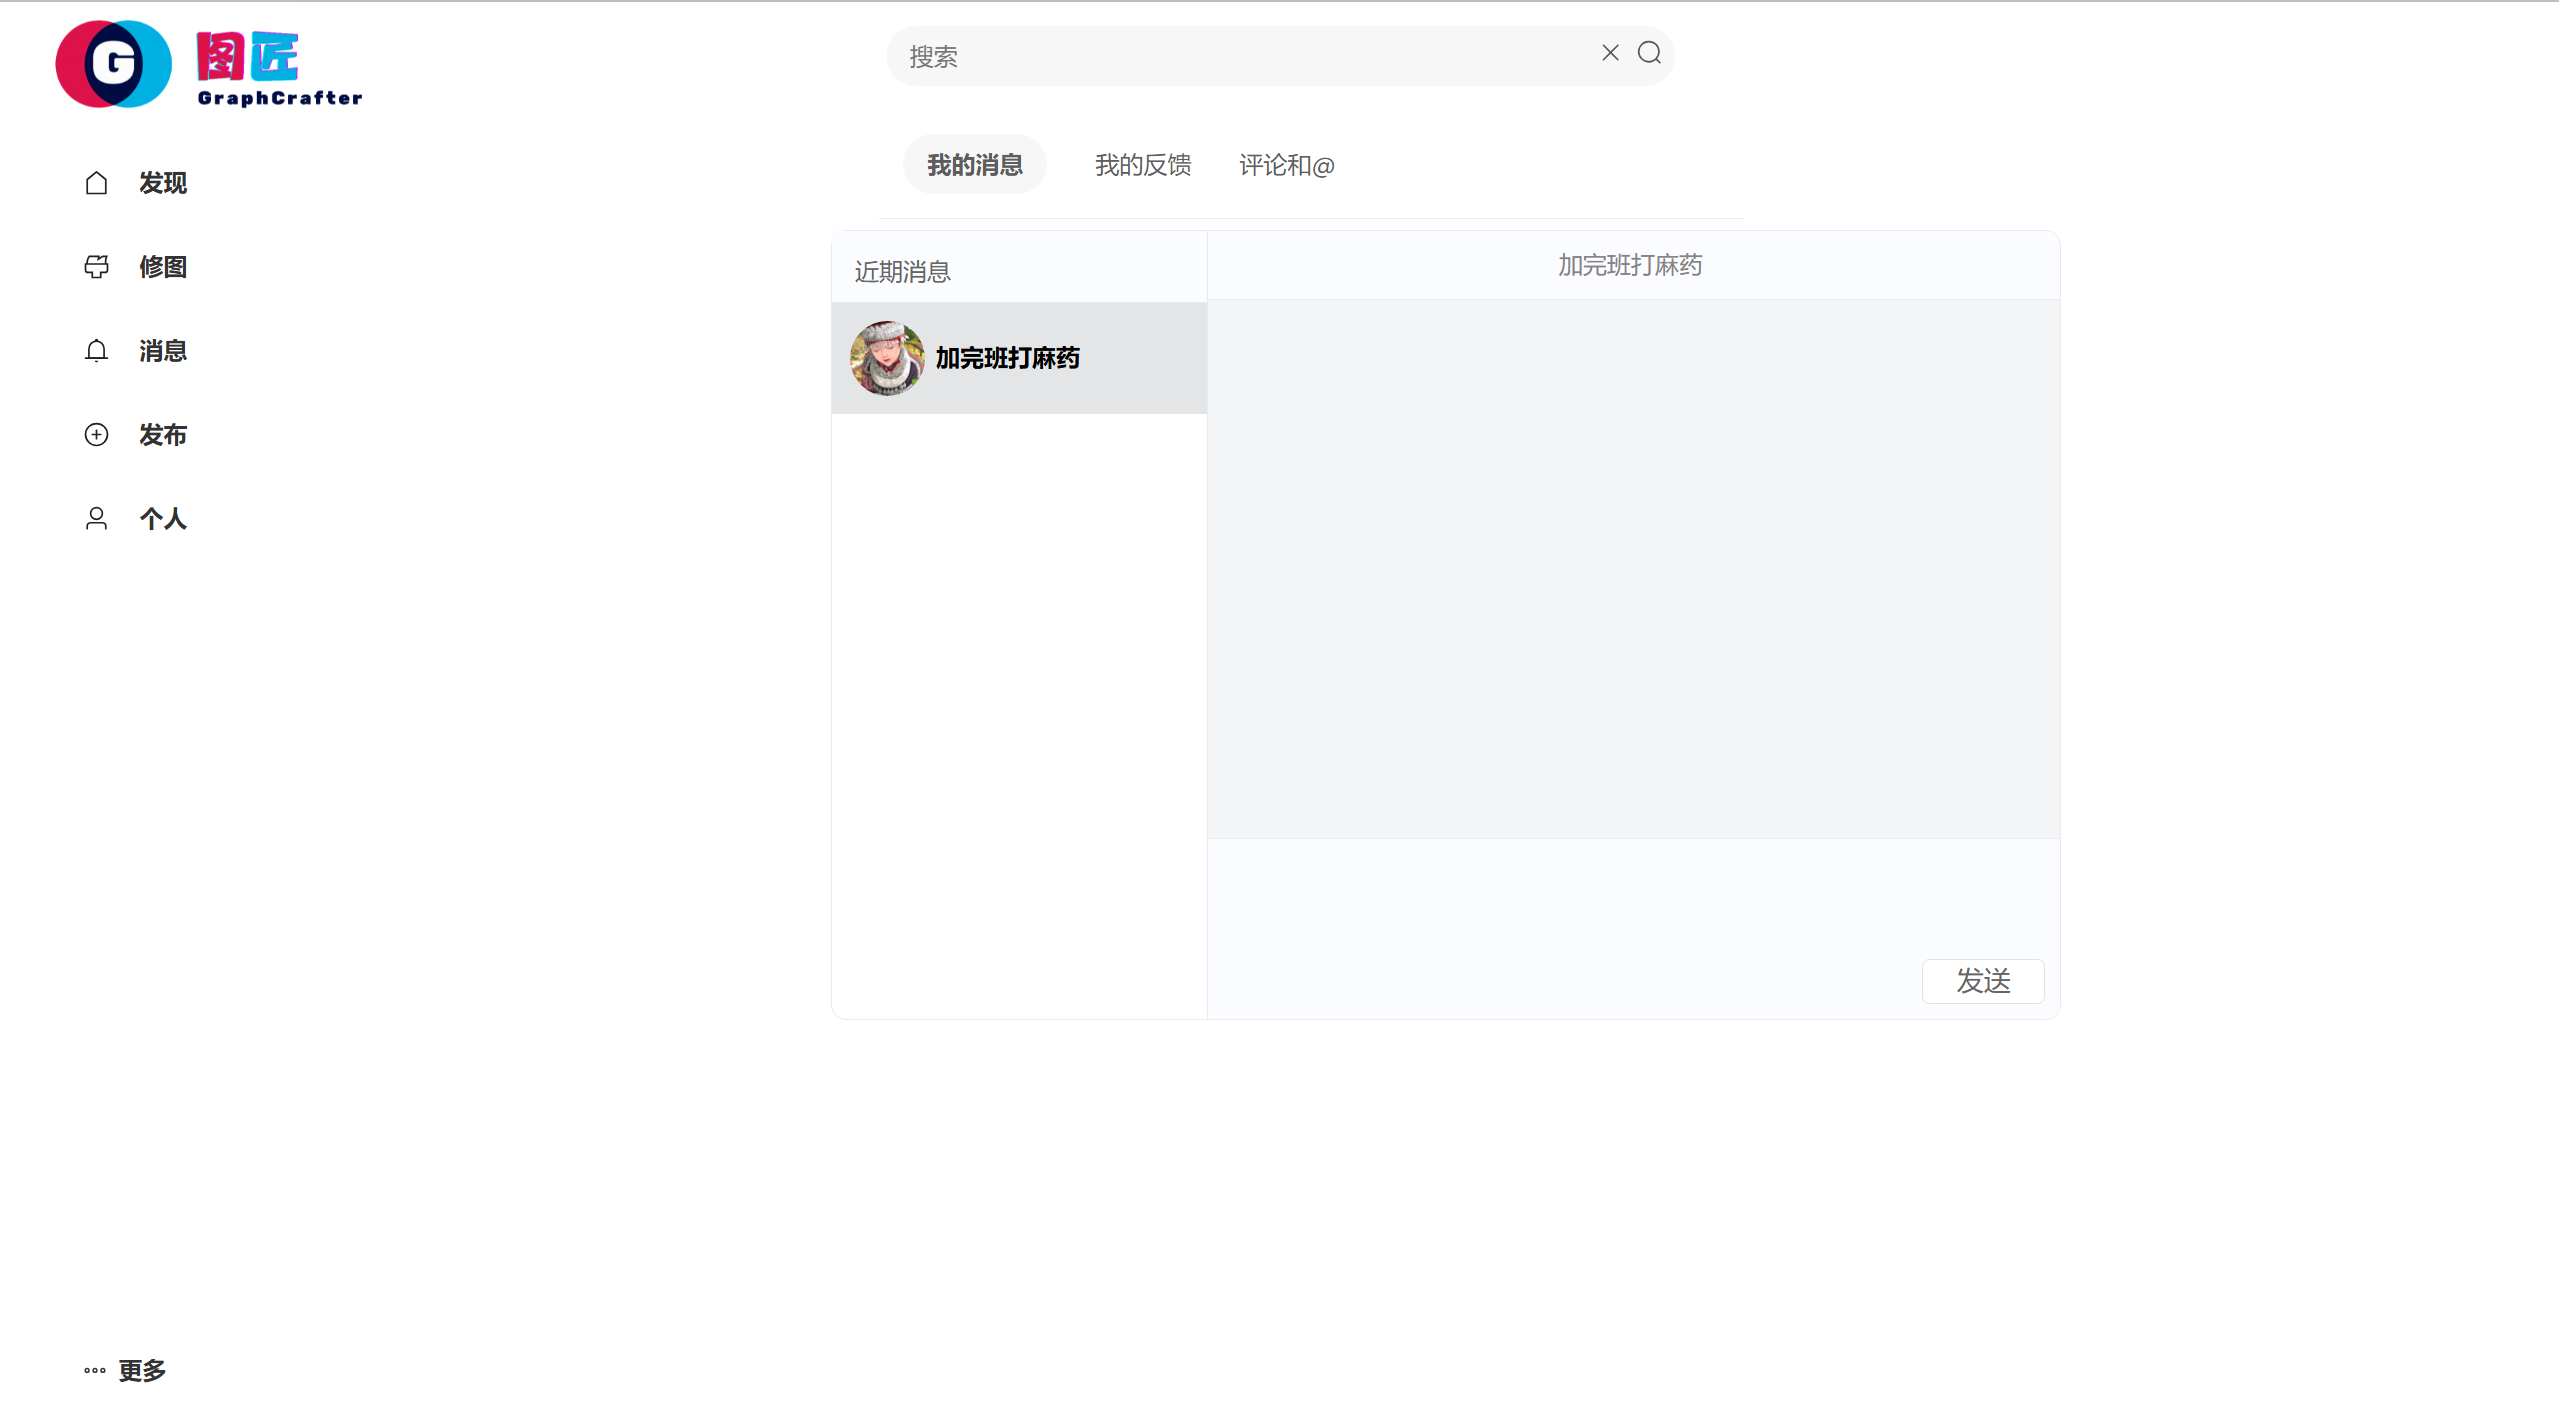Click the GraphCrafter circular G logo
This screenshot has height=1423, width=2559.
(x=113, y=64)
